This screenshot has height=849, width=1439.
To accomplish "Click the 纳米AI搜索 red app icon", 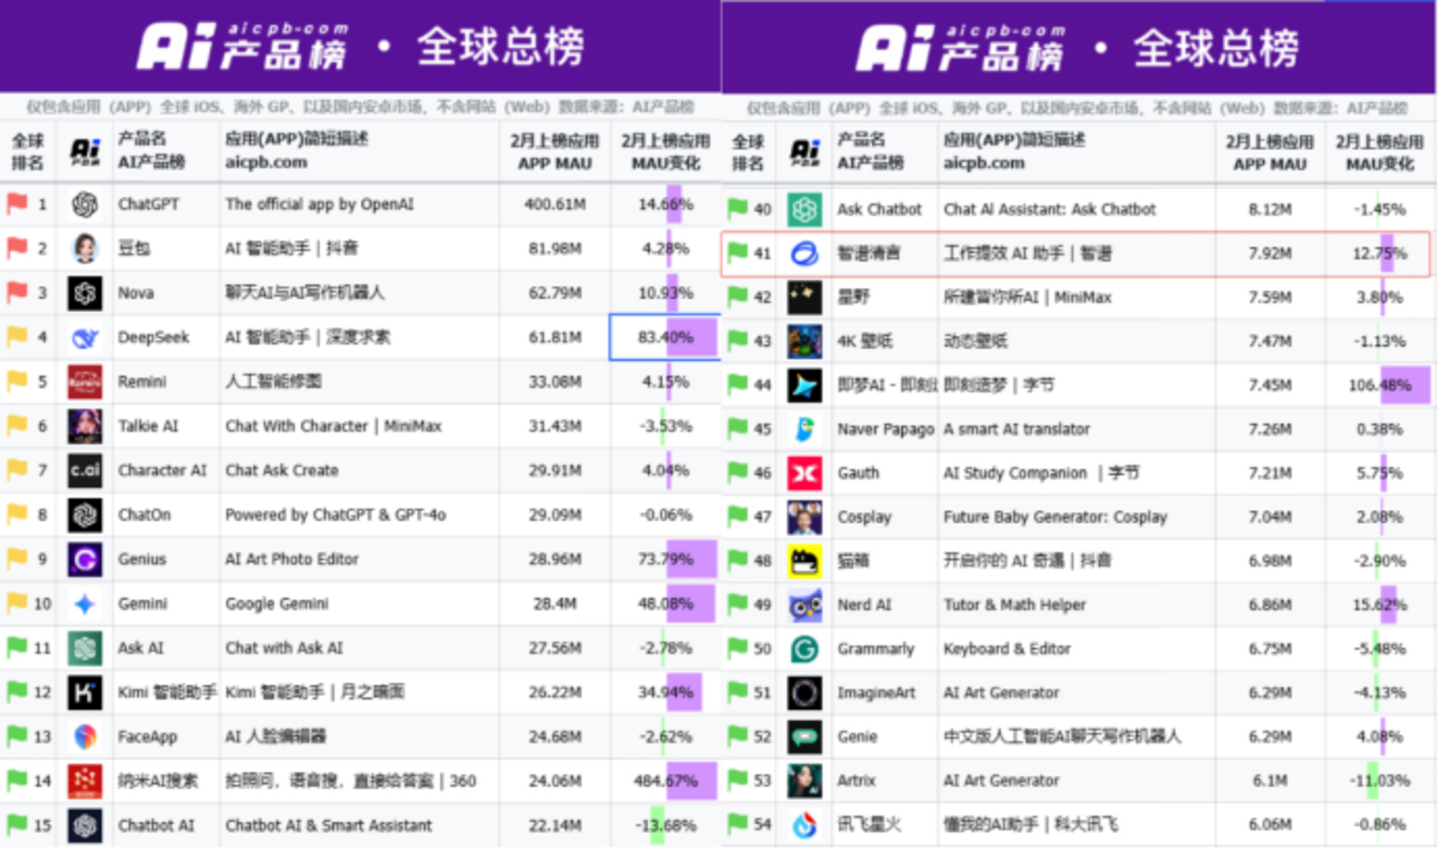I will [85, 781].
